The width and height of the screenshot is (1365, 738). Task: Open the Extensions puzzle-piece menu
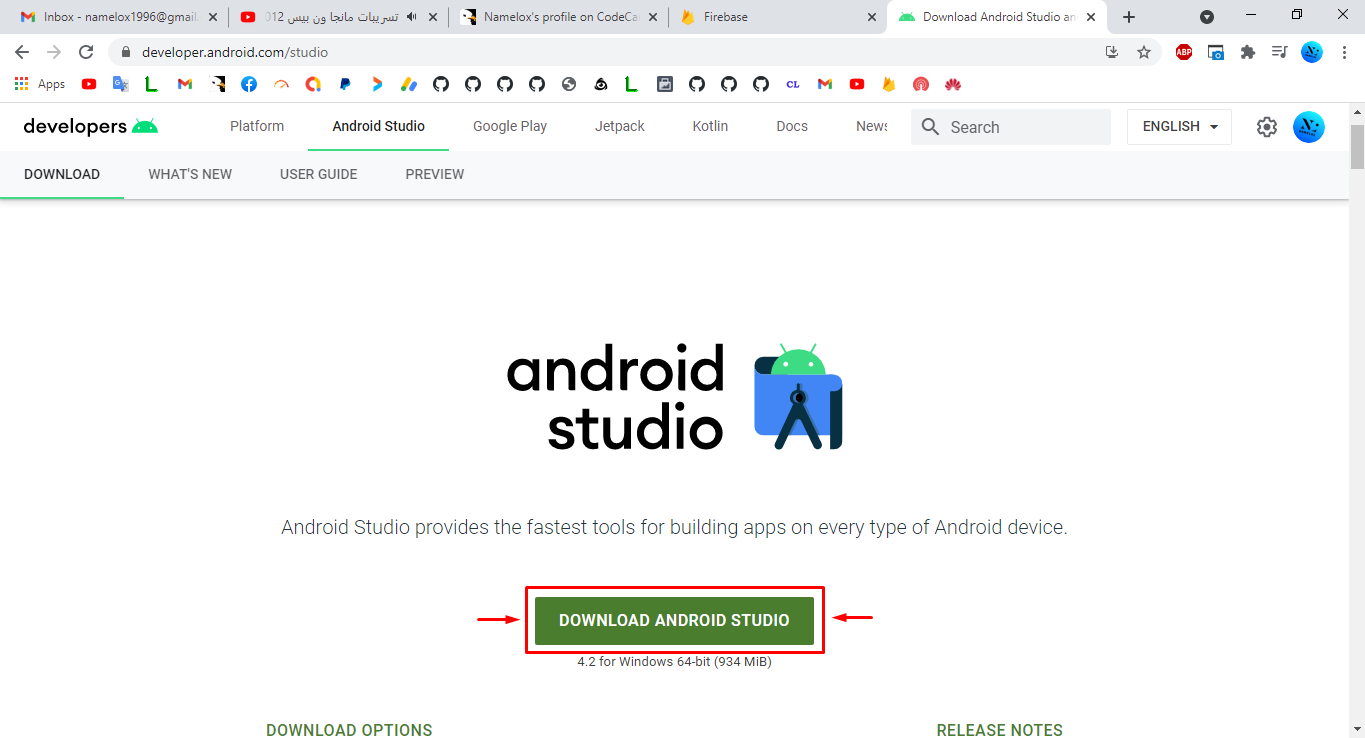click(x=1248, y=52)
